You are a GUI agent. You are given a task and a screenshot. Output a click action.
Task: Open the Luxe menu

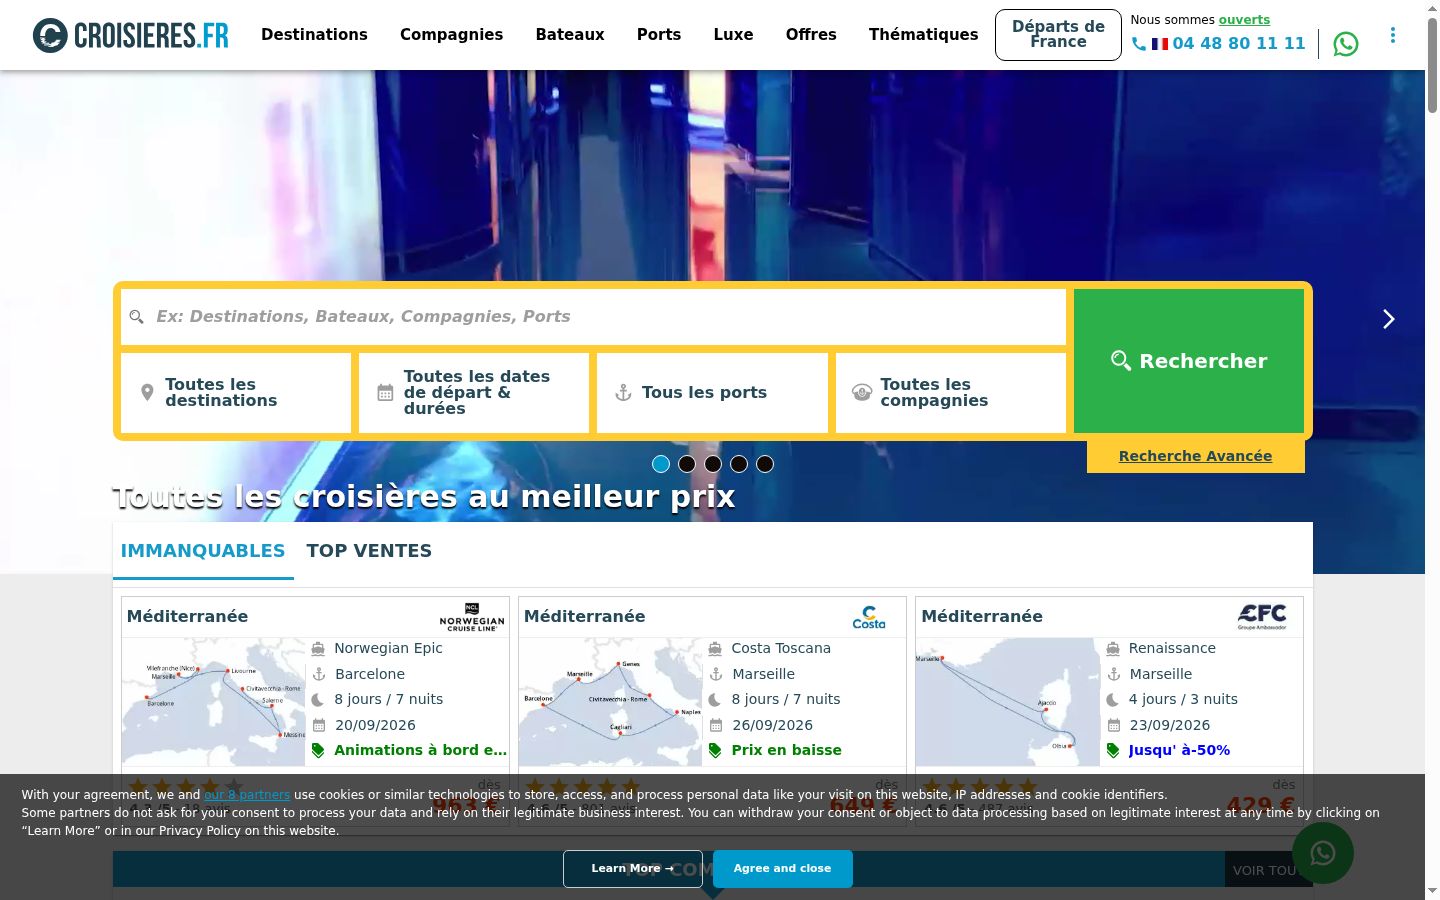(733, 35)
